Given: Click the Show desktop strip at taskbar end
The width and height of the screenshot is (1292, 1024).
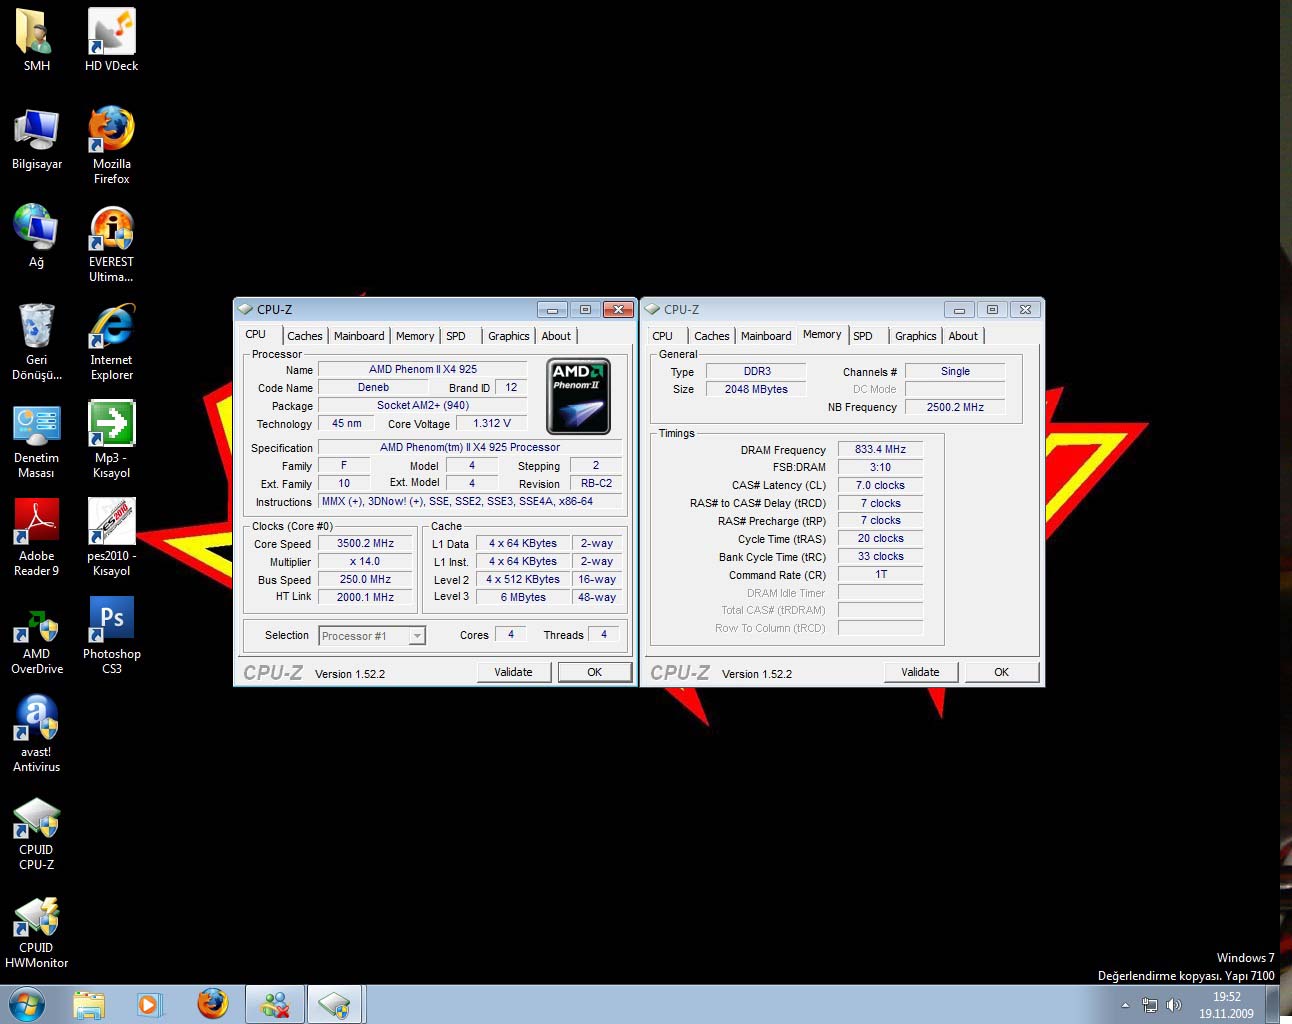Looking at the screenshot, I should (x=1273, y=1004).
